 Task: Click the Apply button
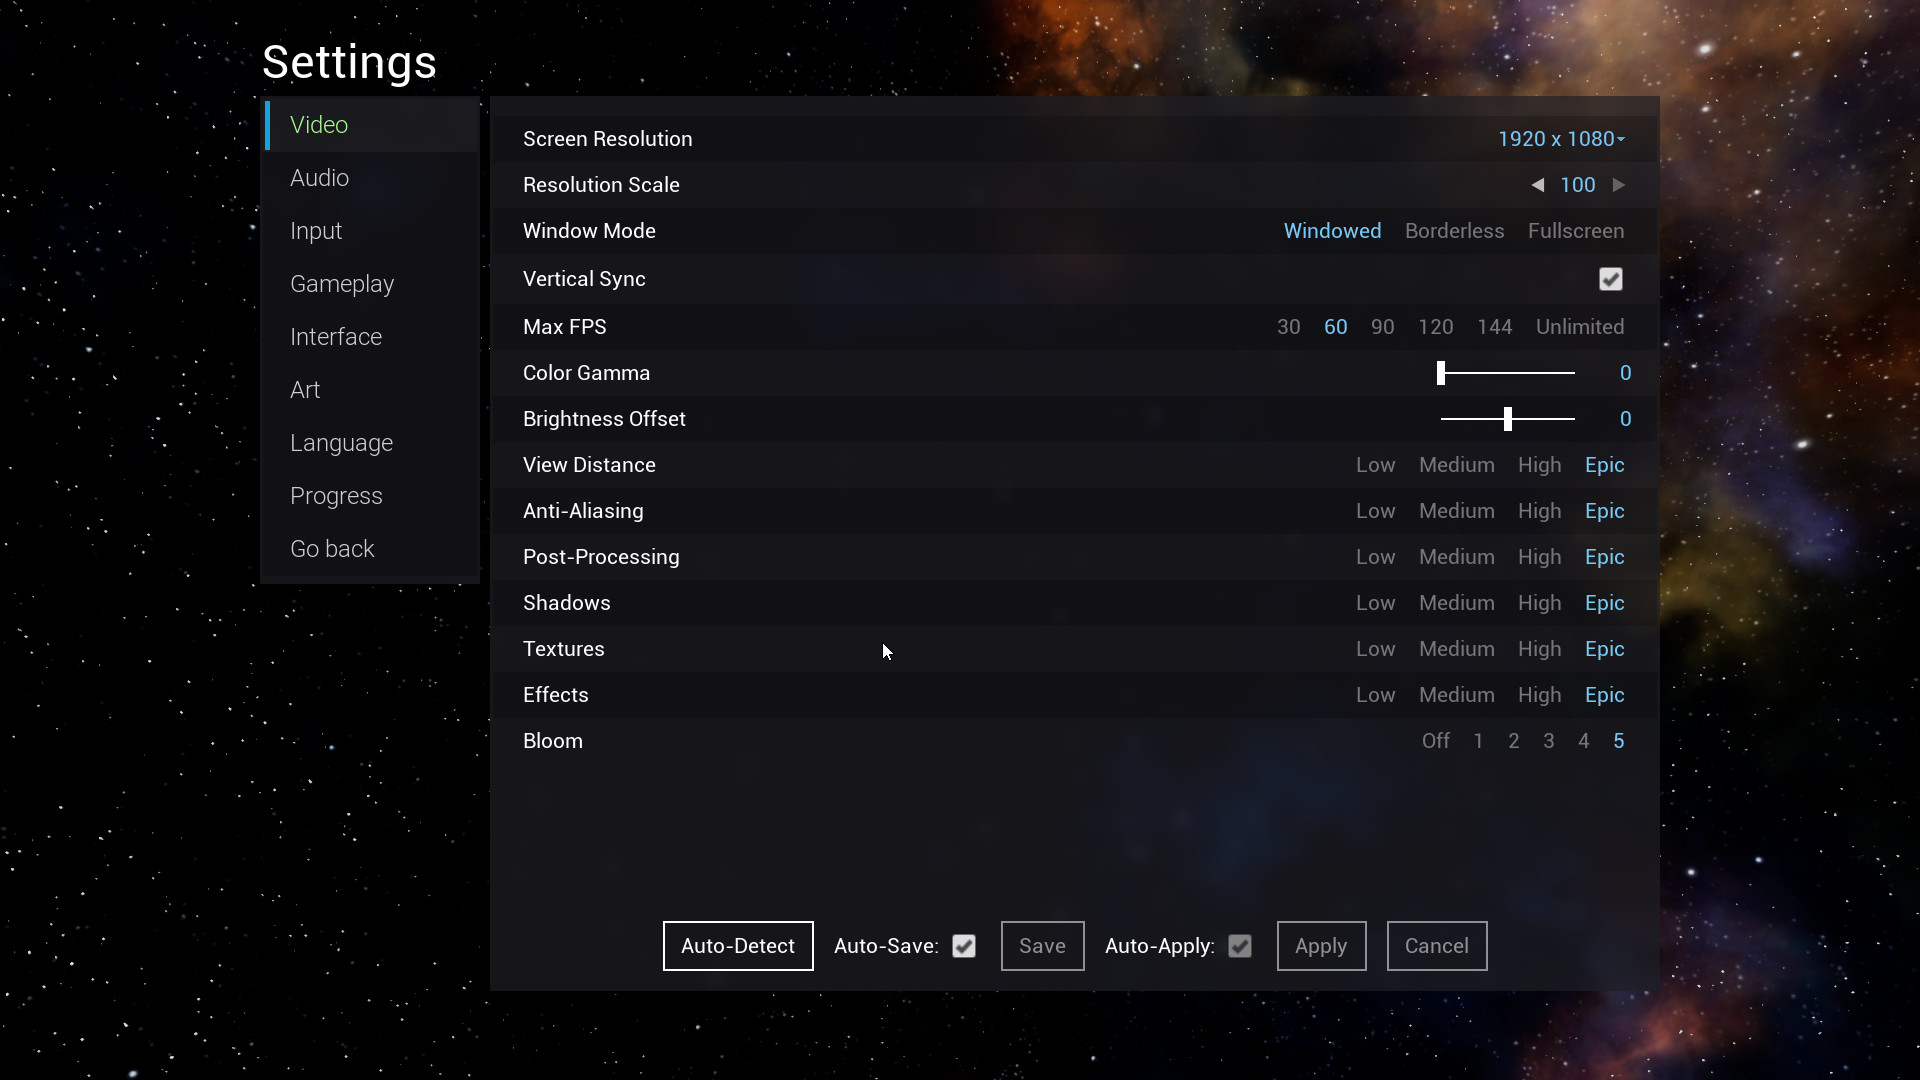pyautogui.click(x=1321, y=946)
